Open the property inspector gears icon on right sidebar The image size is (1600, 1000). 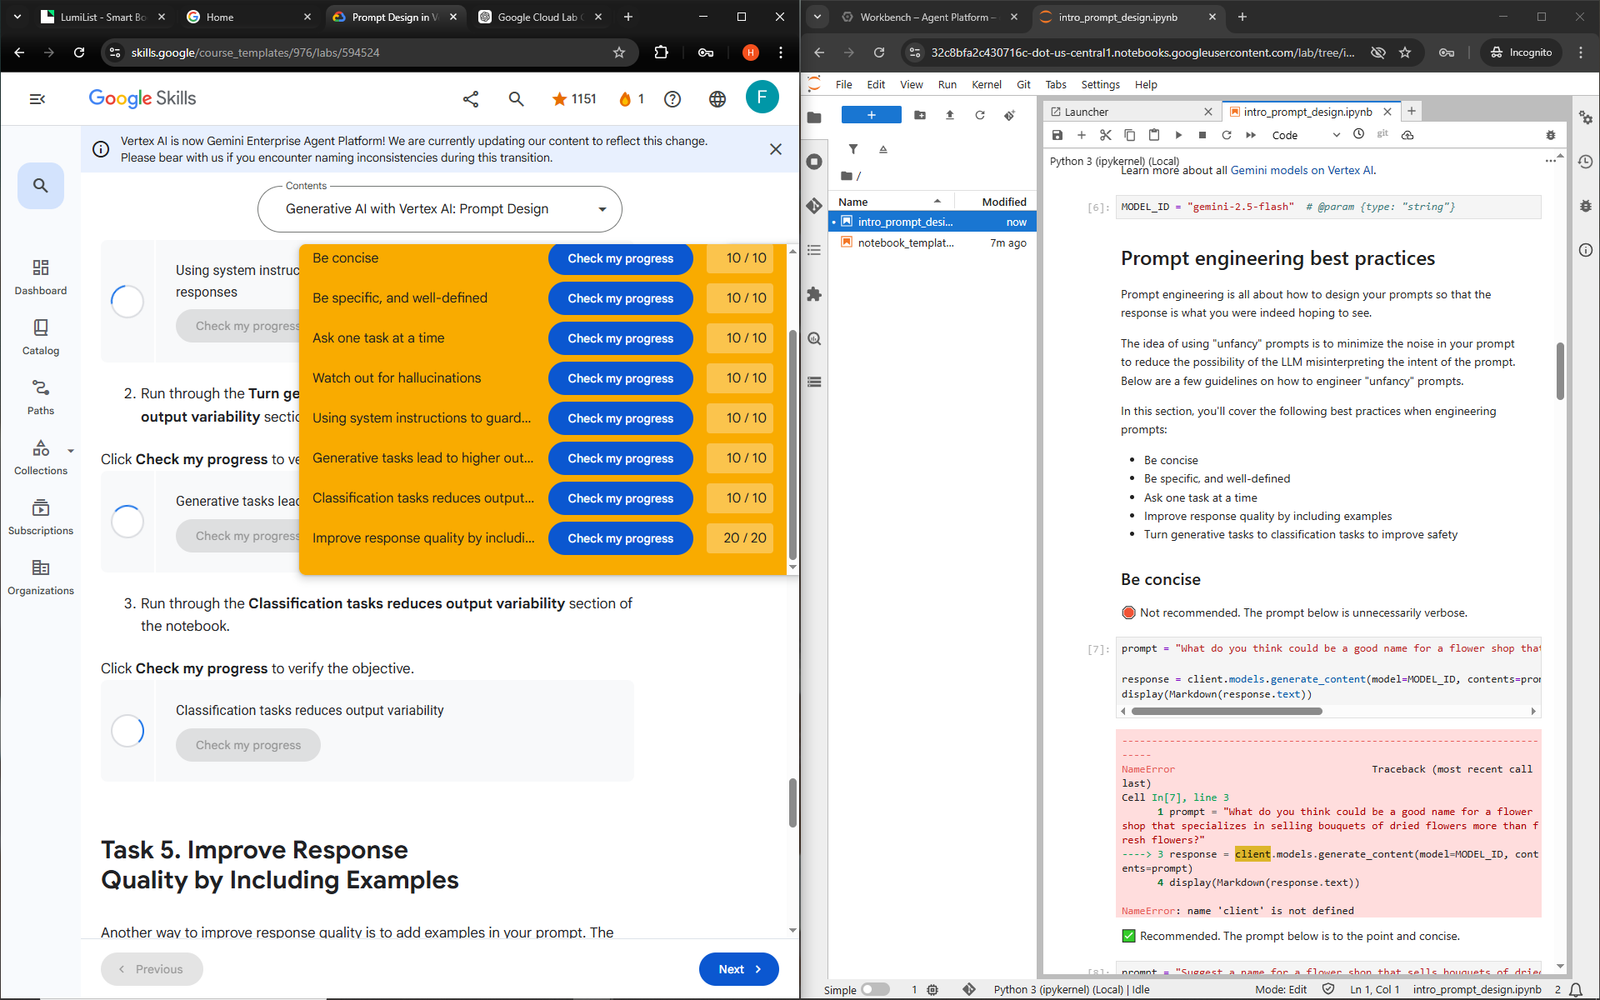point(1585,117)
